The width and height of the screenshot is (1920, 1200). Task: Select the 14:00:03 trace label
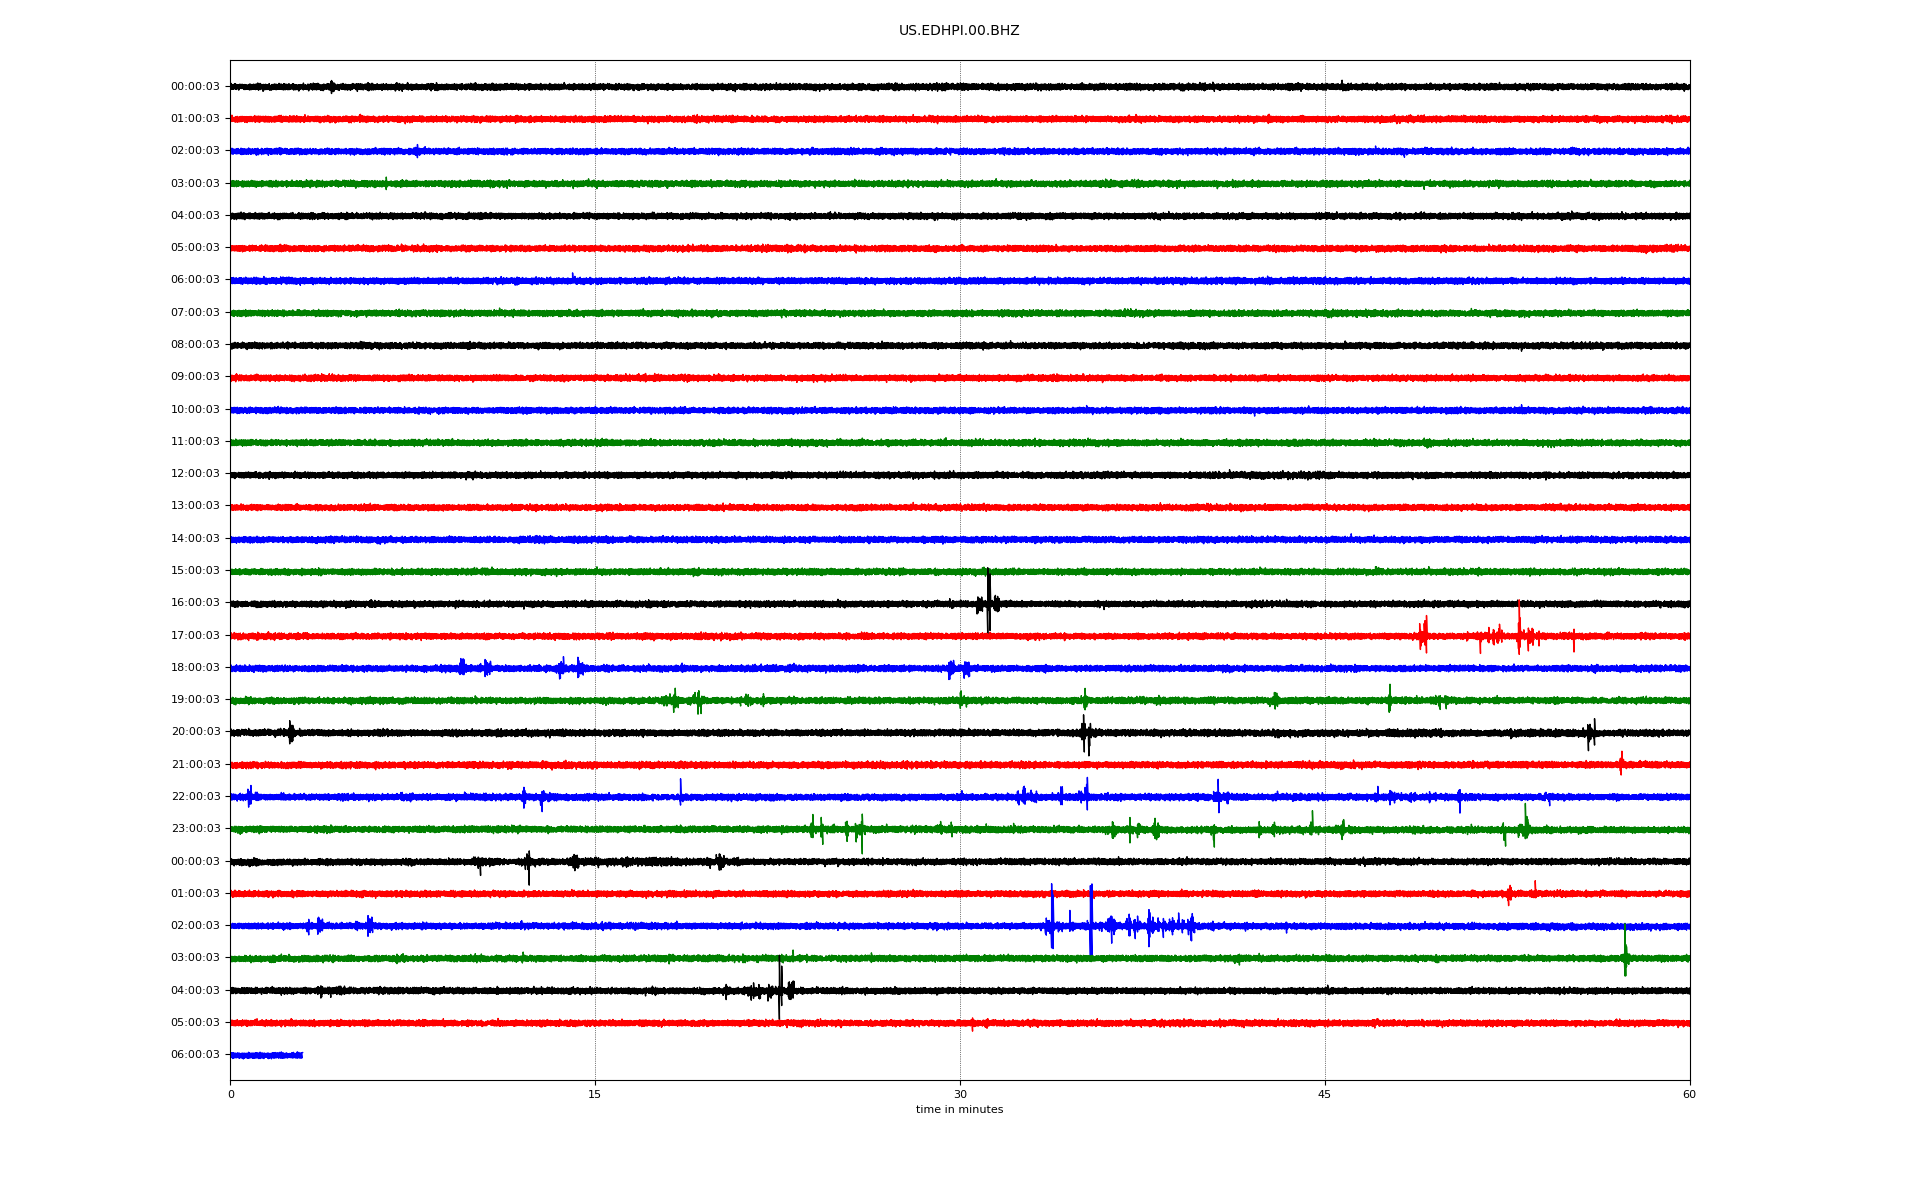tap(195, 538)
